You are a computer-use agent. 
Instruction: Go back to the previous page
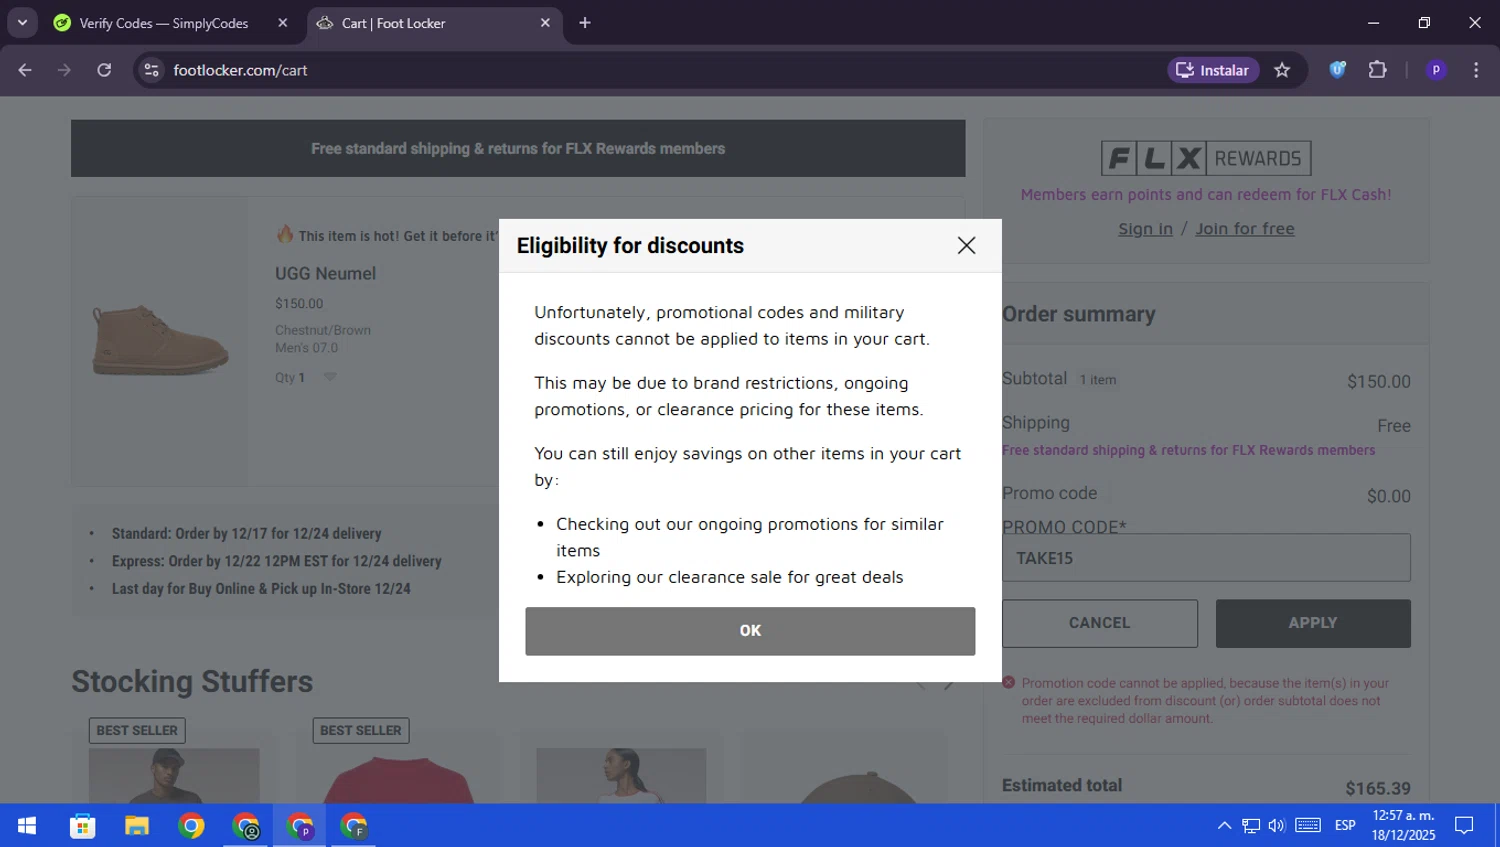[x=25, y=70]
